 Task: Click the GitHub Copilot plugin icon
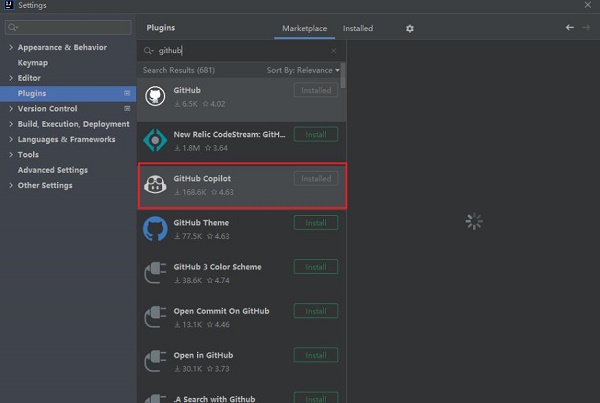tap(155, 184)
